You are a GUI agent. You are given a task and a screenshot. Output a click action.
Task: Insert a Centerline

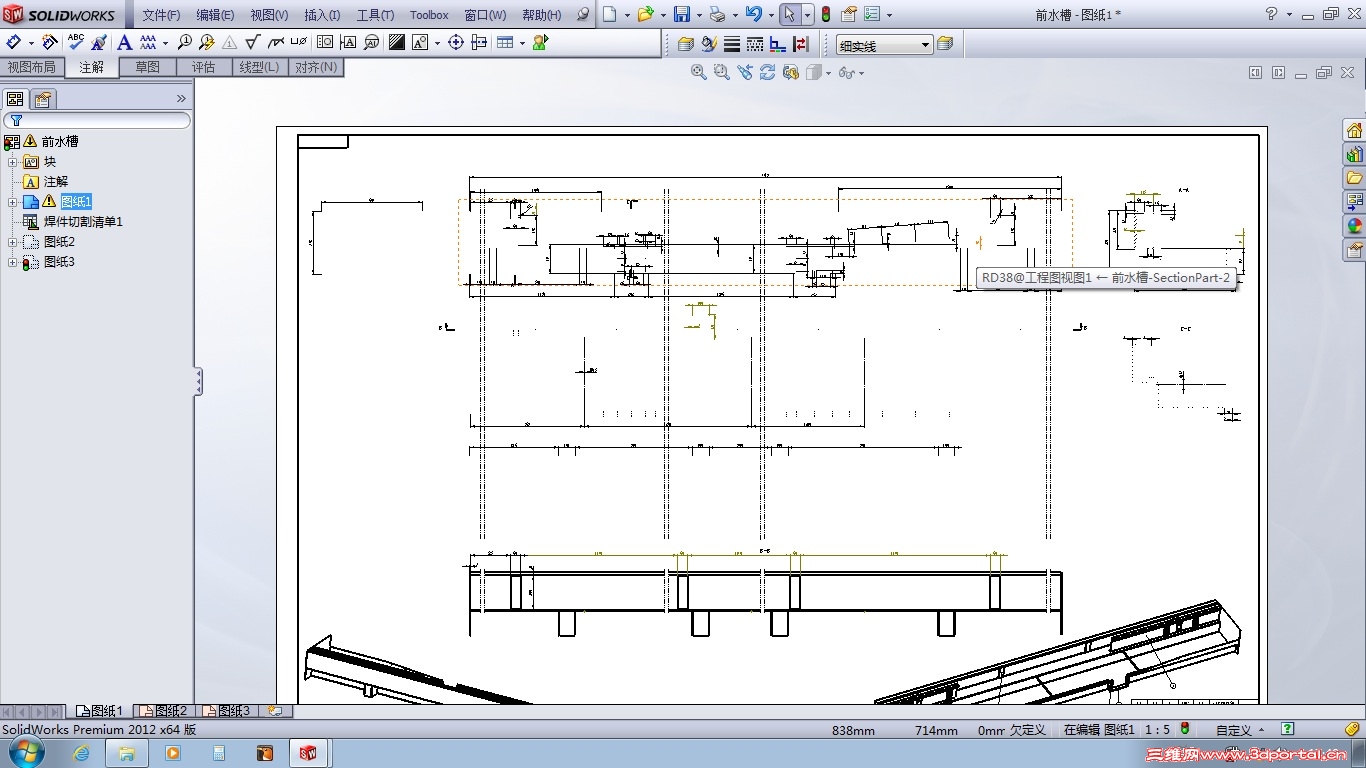[x=479, y=42]
